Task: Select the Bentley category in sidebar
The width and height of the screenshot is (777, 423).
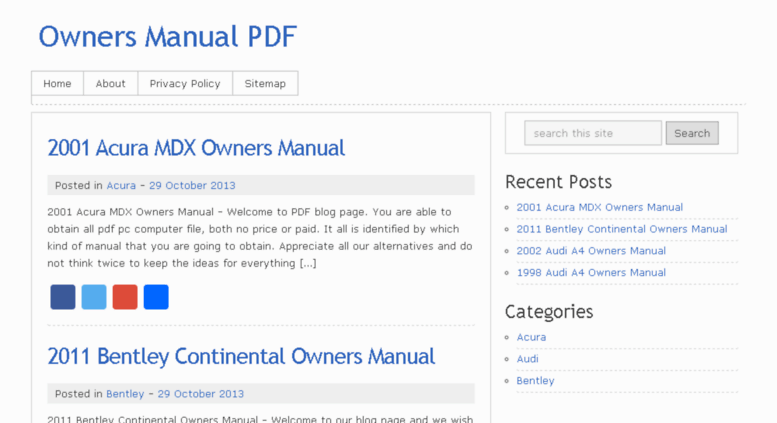Action: [536, 380]
